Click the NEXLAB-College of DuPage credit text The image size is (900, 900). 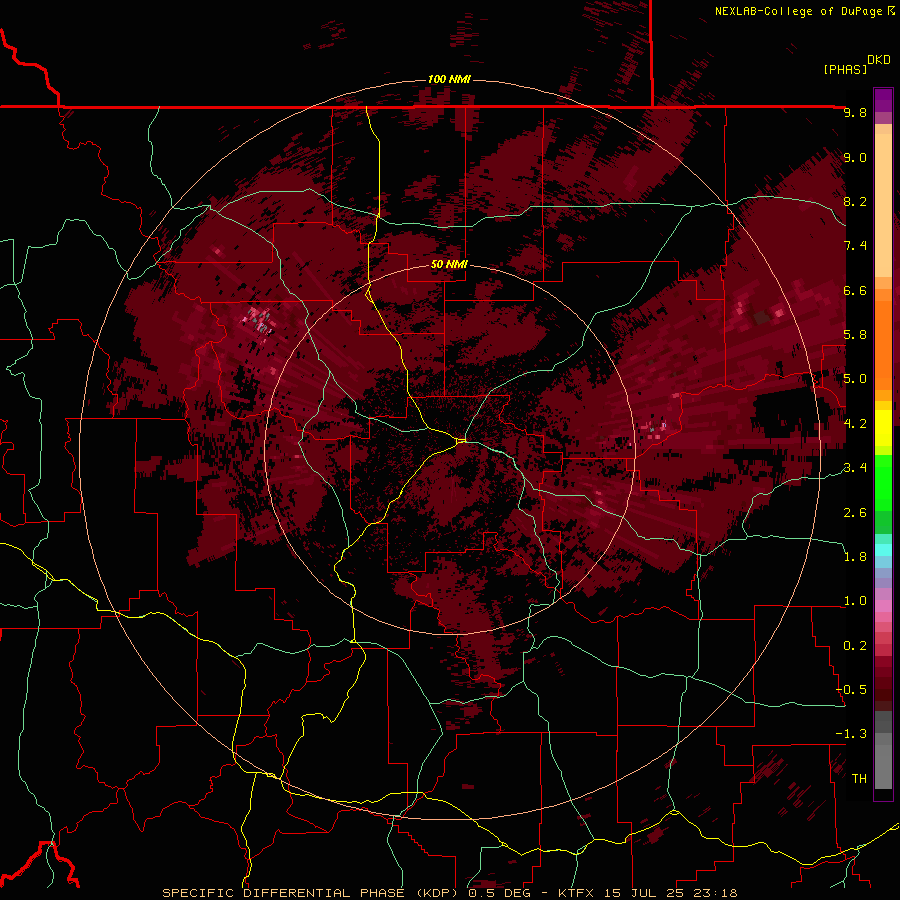pos(798,11)
